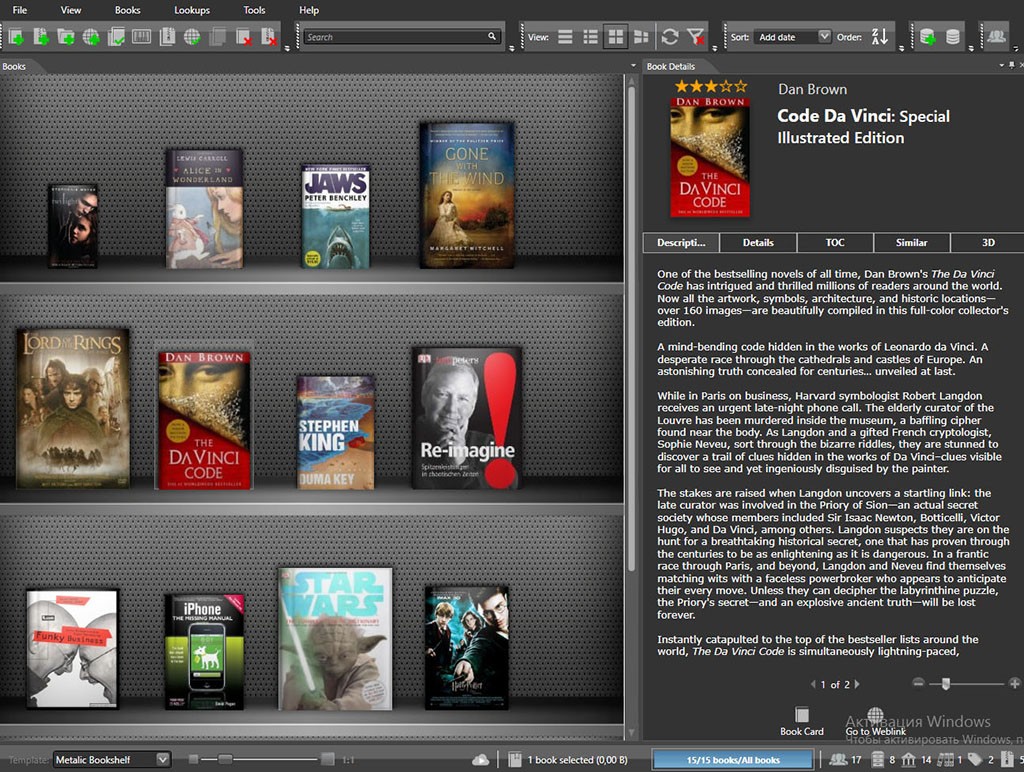Select the Description tab
This screenshot has height=772, width=1024.
[x=681, y=242]
